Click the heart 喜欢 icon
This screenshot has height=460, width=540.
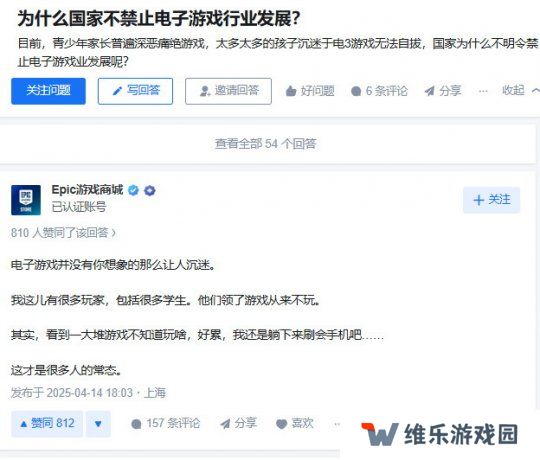pos(282,424)
